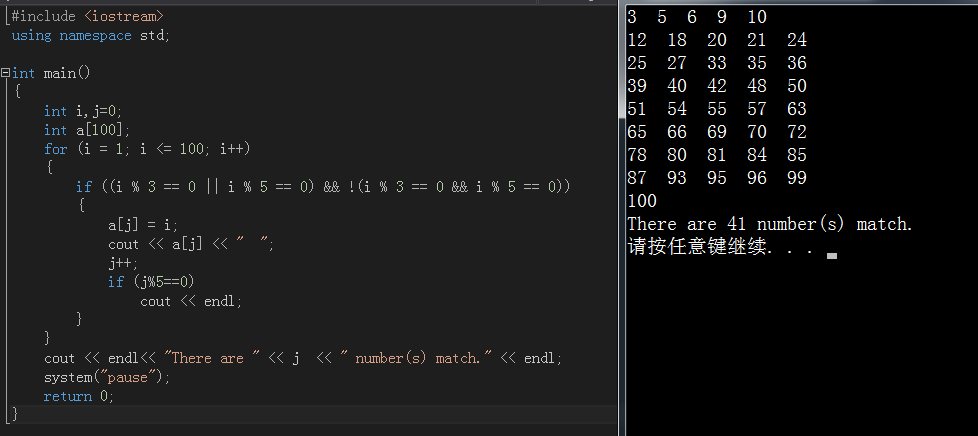Click the 'main()' function name
The image size is (978, 436).
[67, 74]
